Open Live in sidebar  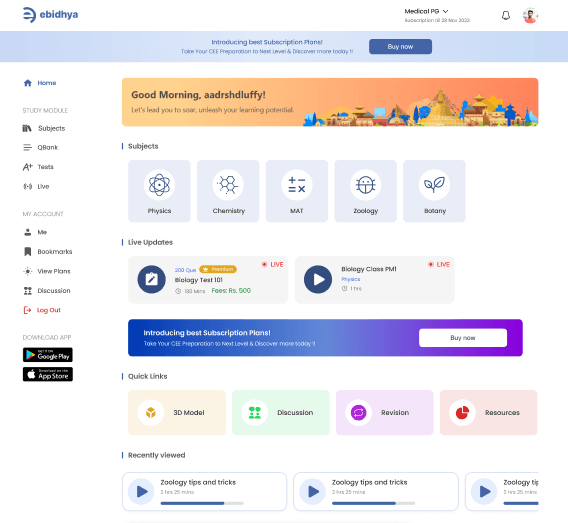(36, 187)
